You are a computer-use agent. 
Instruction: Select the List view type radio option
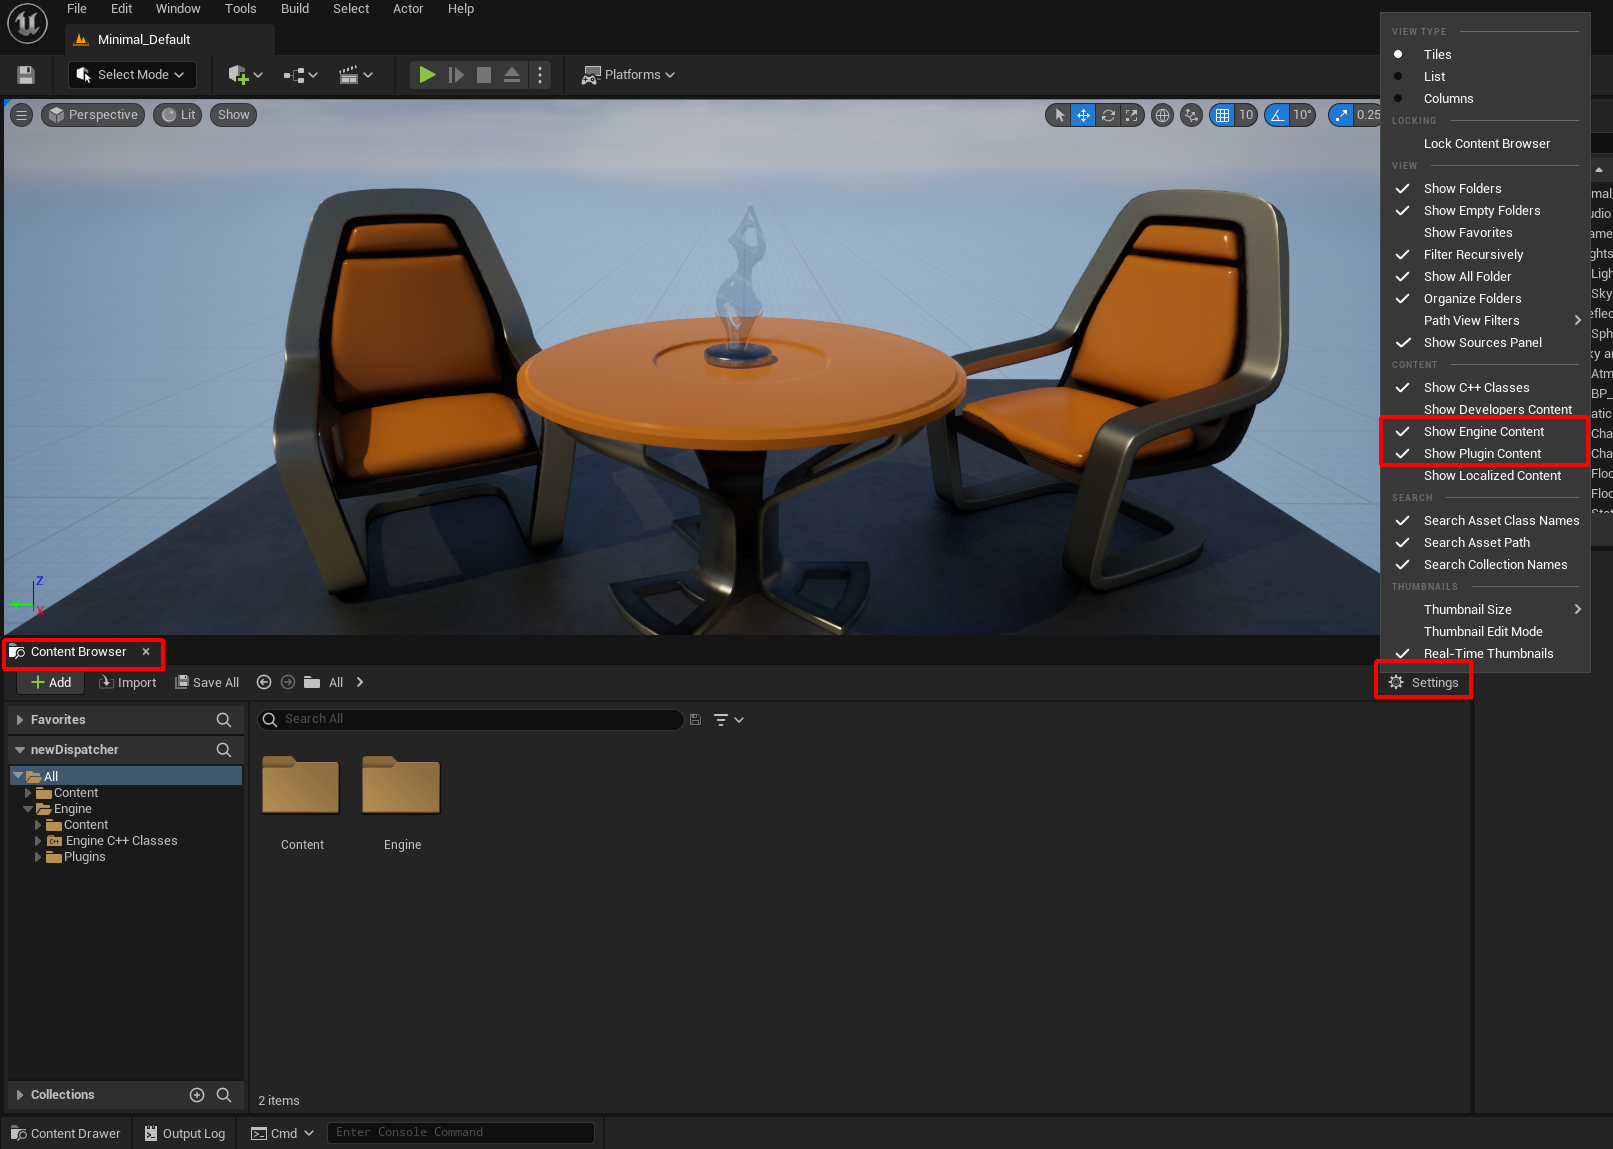[x=1434, y=77]
